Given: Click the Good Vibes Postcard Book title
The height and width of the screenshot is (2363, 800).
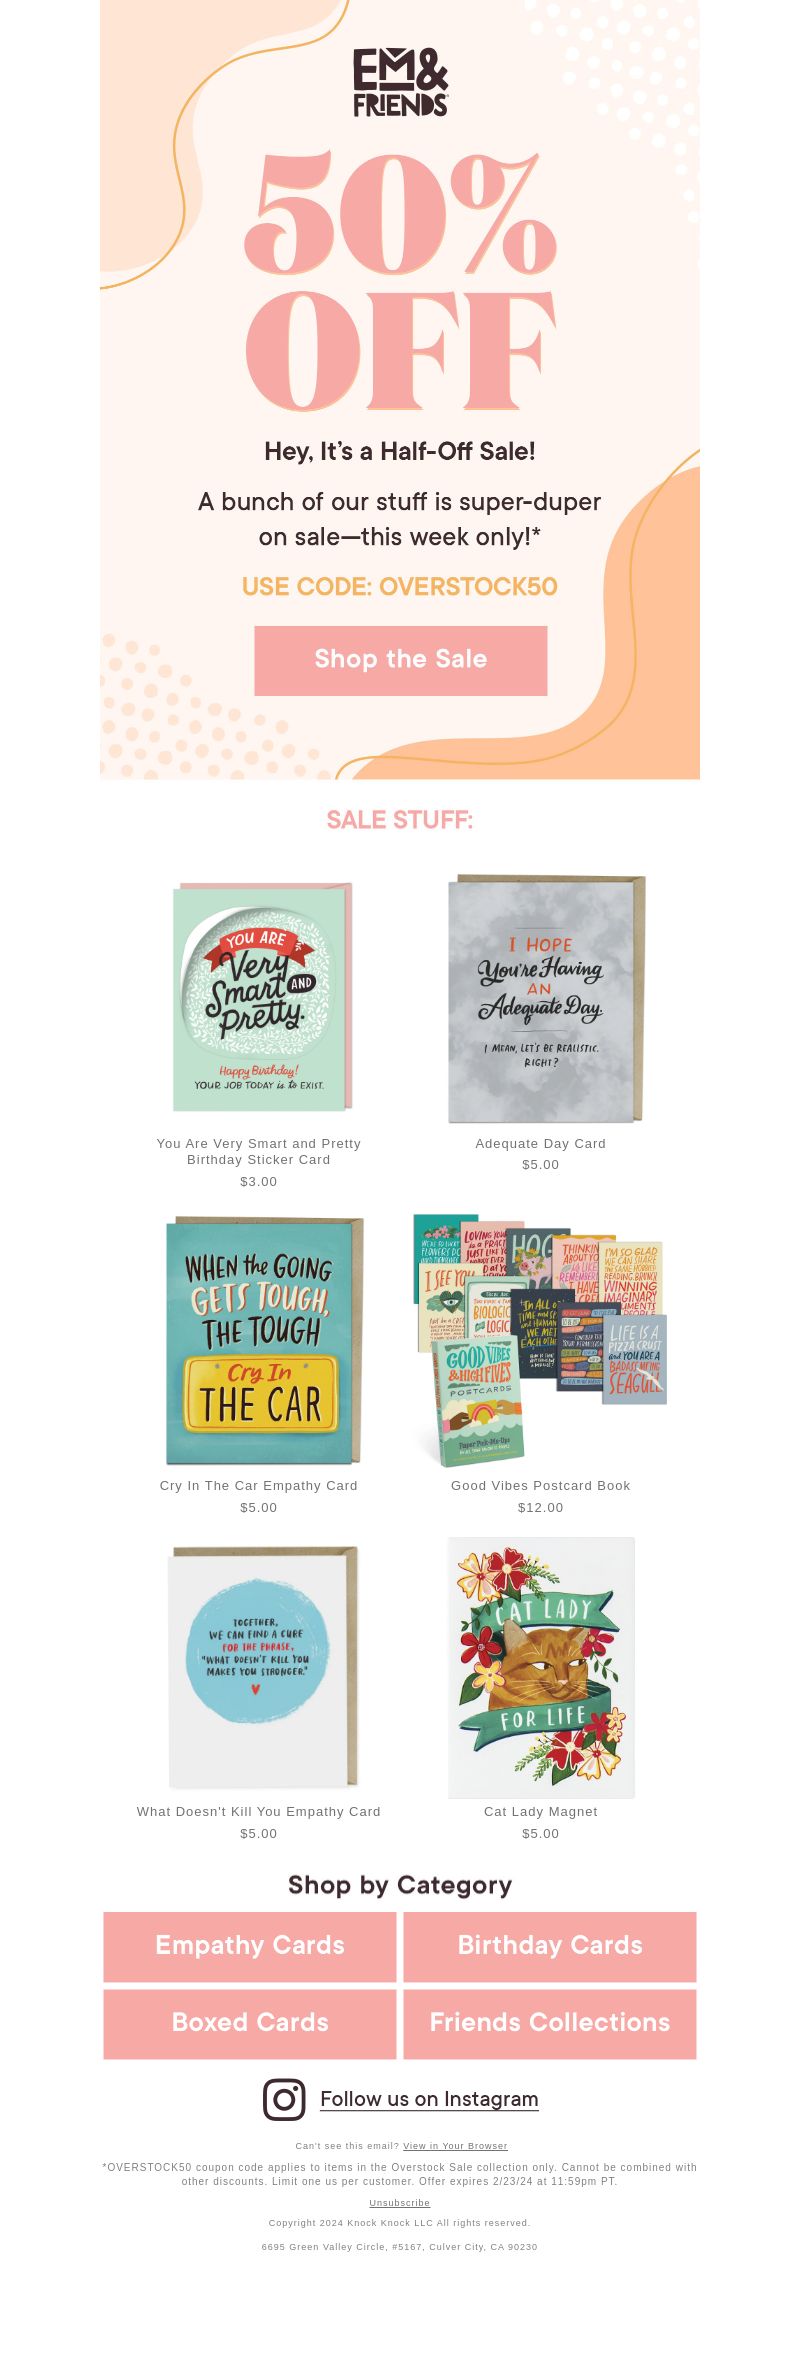Looking at the screenshot, I should (x=541, y=1485).
